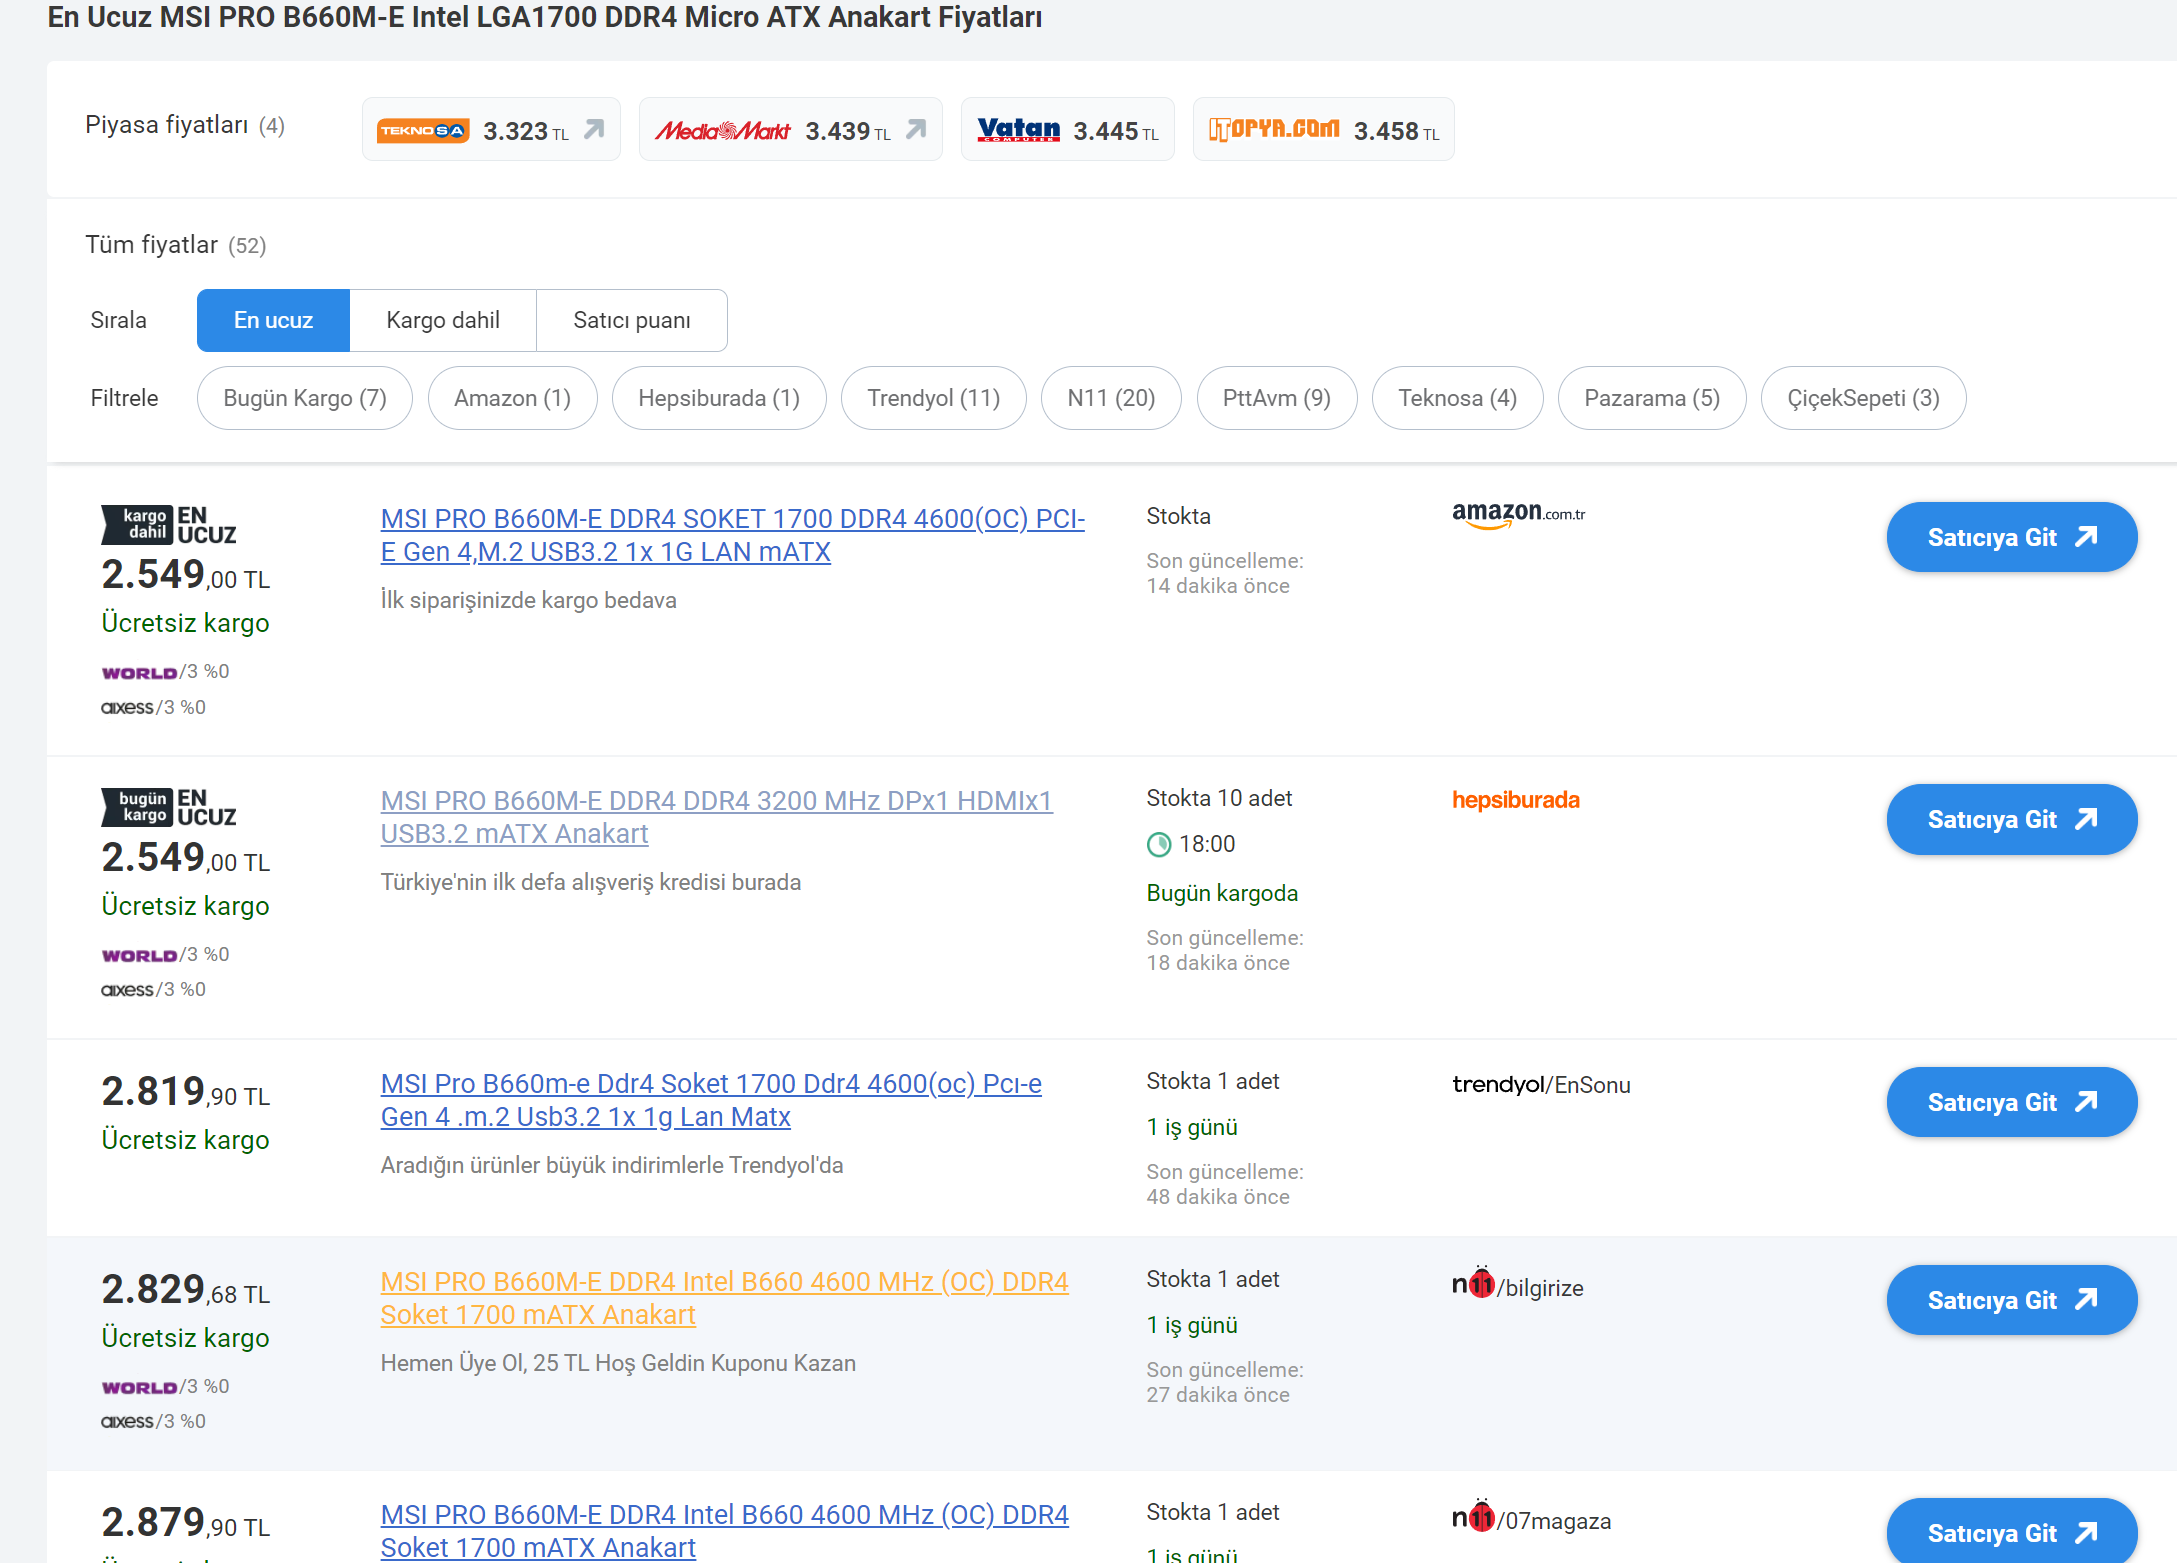This screenshot has width=2177, height=1563.
Task: Click the Axess logo on Hepsiburada offer
Action: tap(128, 990)
